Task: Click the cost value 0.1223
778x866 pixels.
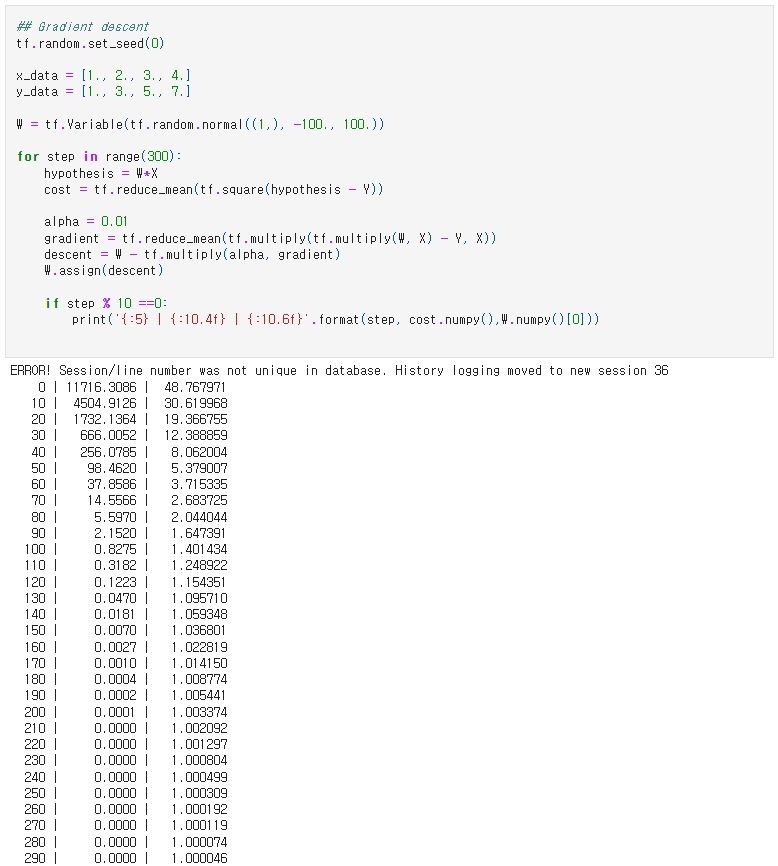Action: 115,582
